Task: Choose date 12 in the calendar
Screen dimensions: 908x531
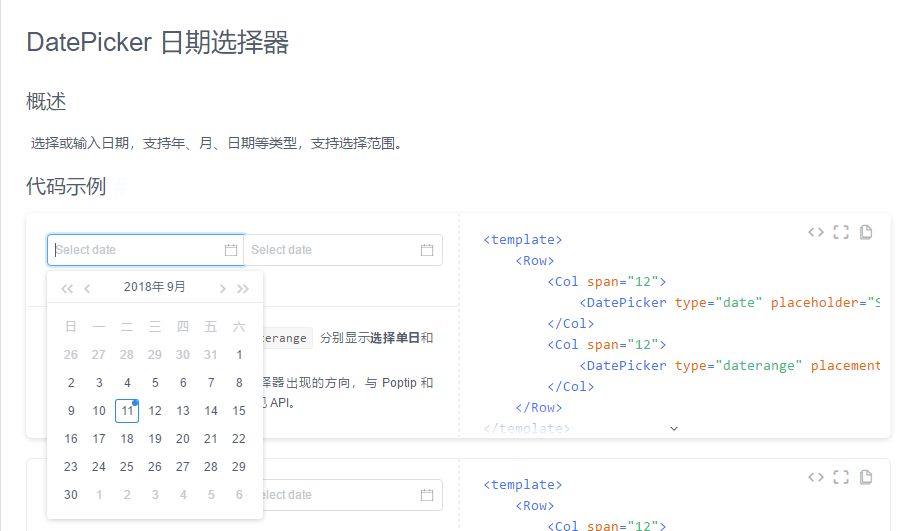Action: (155, 411)
